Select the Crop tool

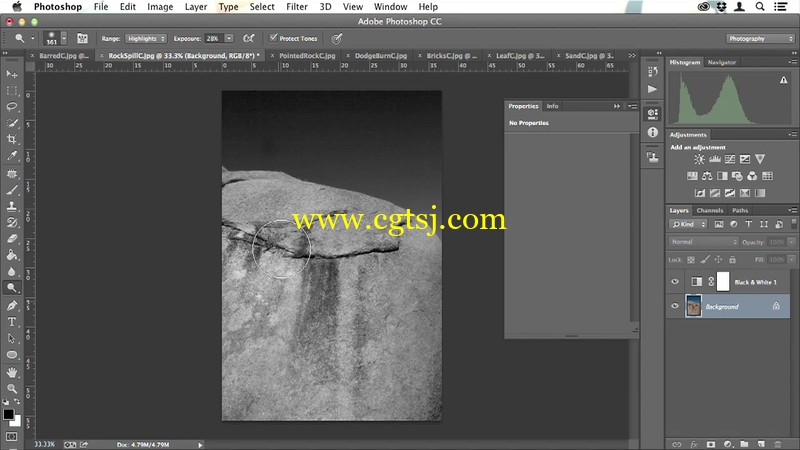point(11,139)
